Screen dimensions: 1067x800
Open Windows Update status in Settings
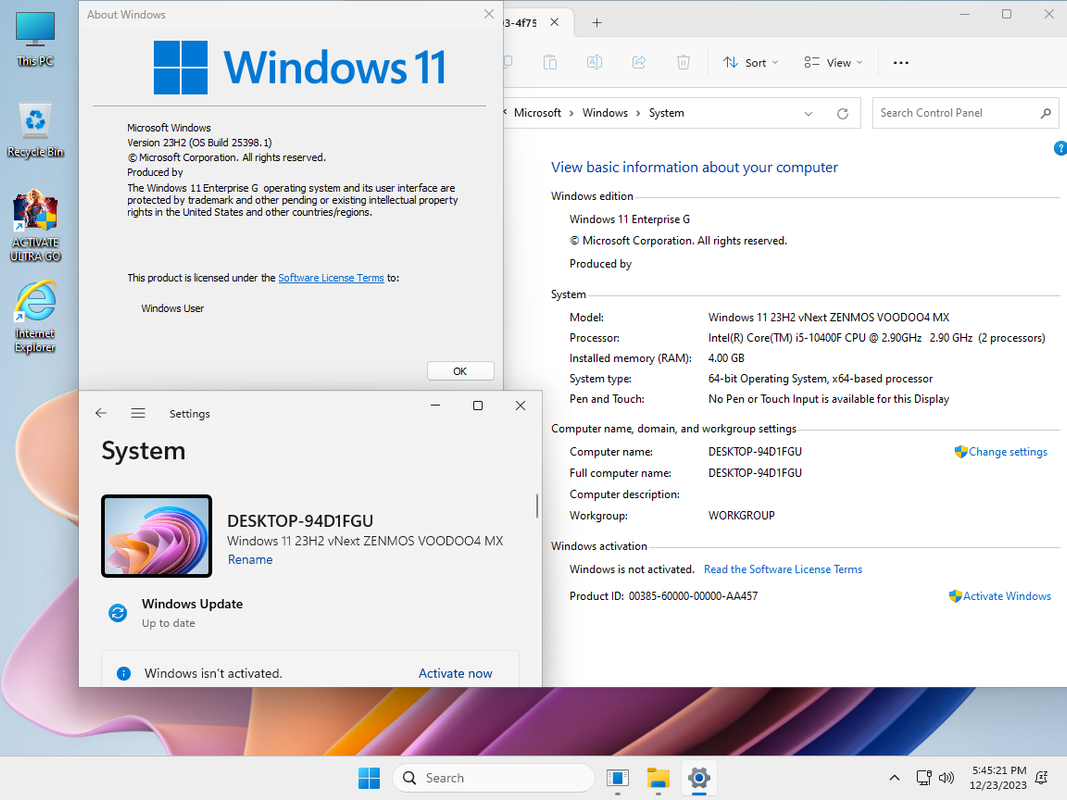[x=192, y=612]
